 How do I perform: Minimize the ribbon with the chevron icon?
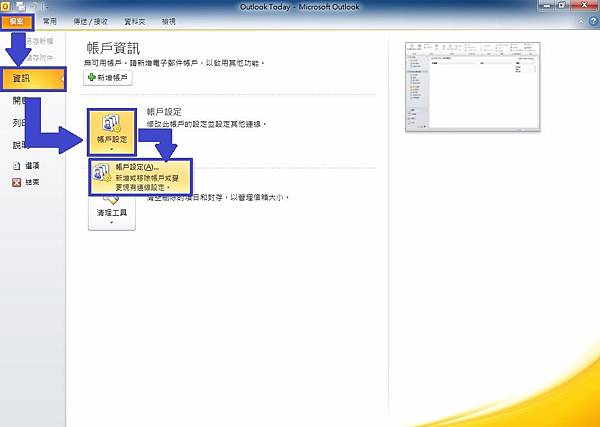(x=581, y=21)
